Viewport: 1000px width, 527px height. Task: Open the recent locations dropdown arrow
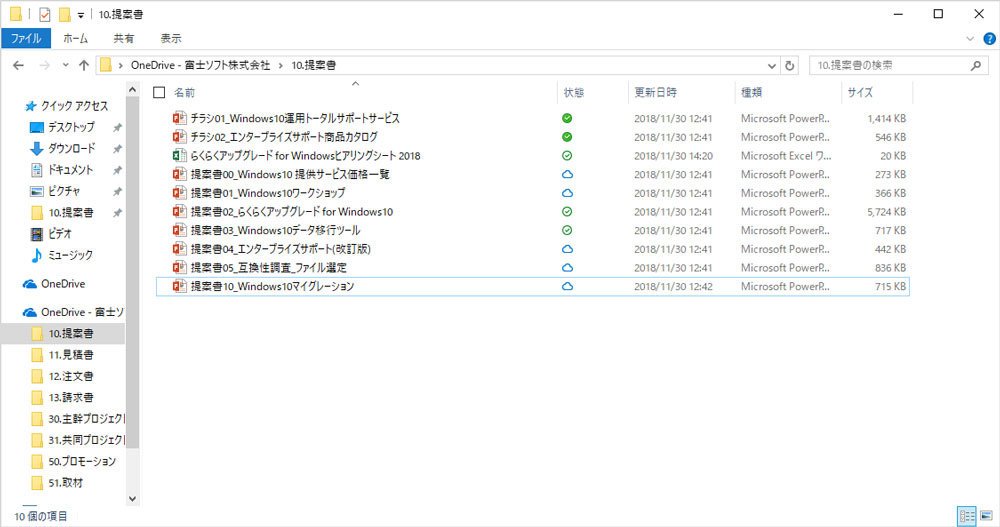coord(66,65)
